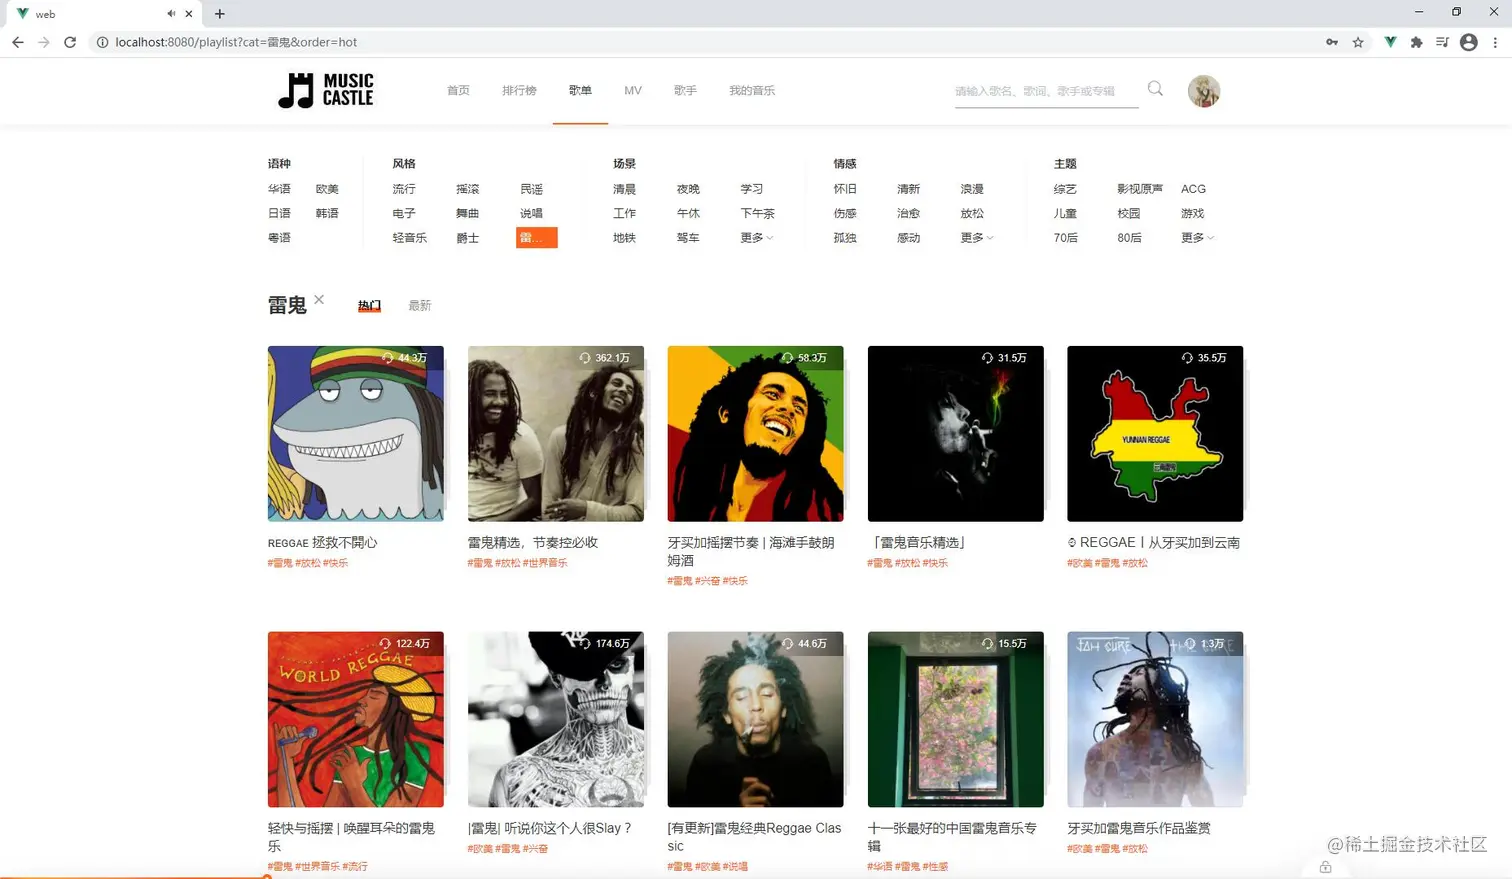View site information icon in address bar
This screenshot has height=879, width=1512.
[x=101, y=42]
